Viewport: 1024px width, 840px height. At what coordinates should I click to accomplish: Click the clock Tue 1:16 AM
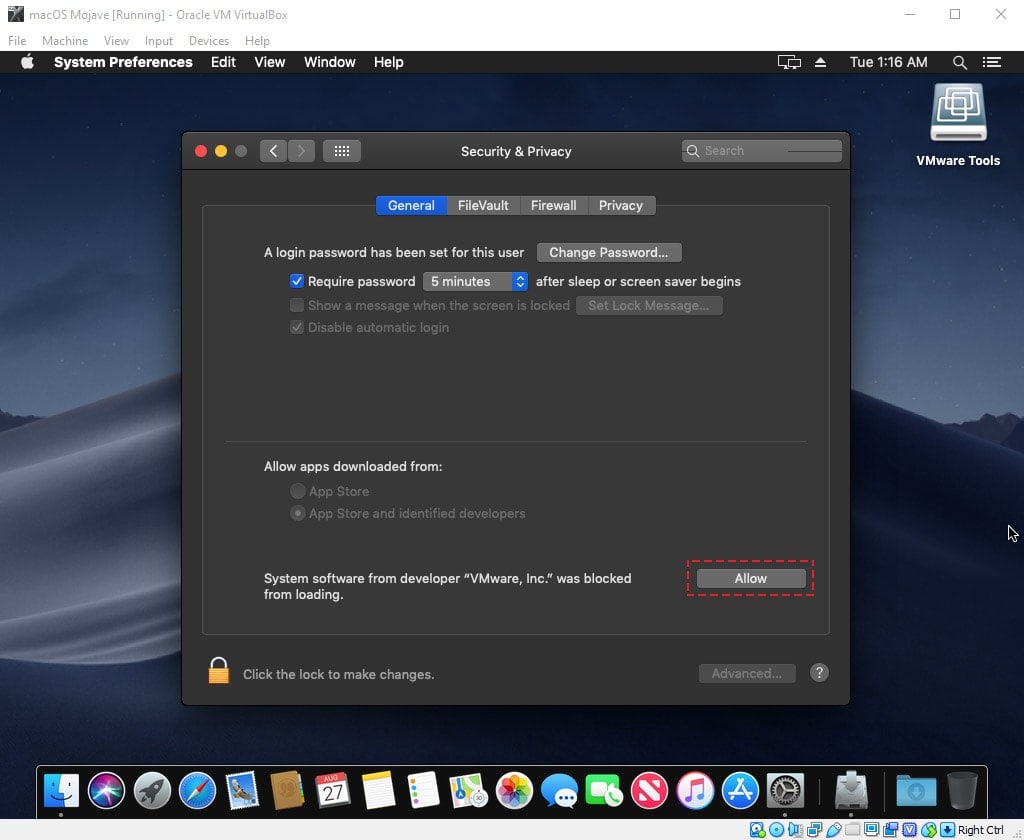click(x=888, y=62)
